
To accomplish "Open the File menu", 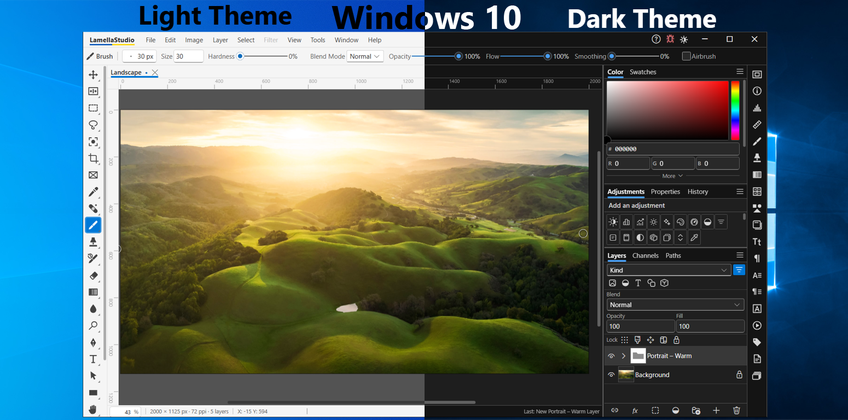I will pos(150,40).
